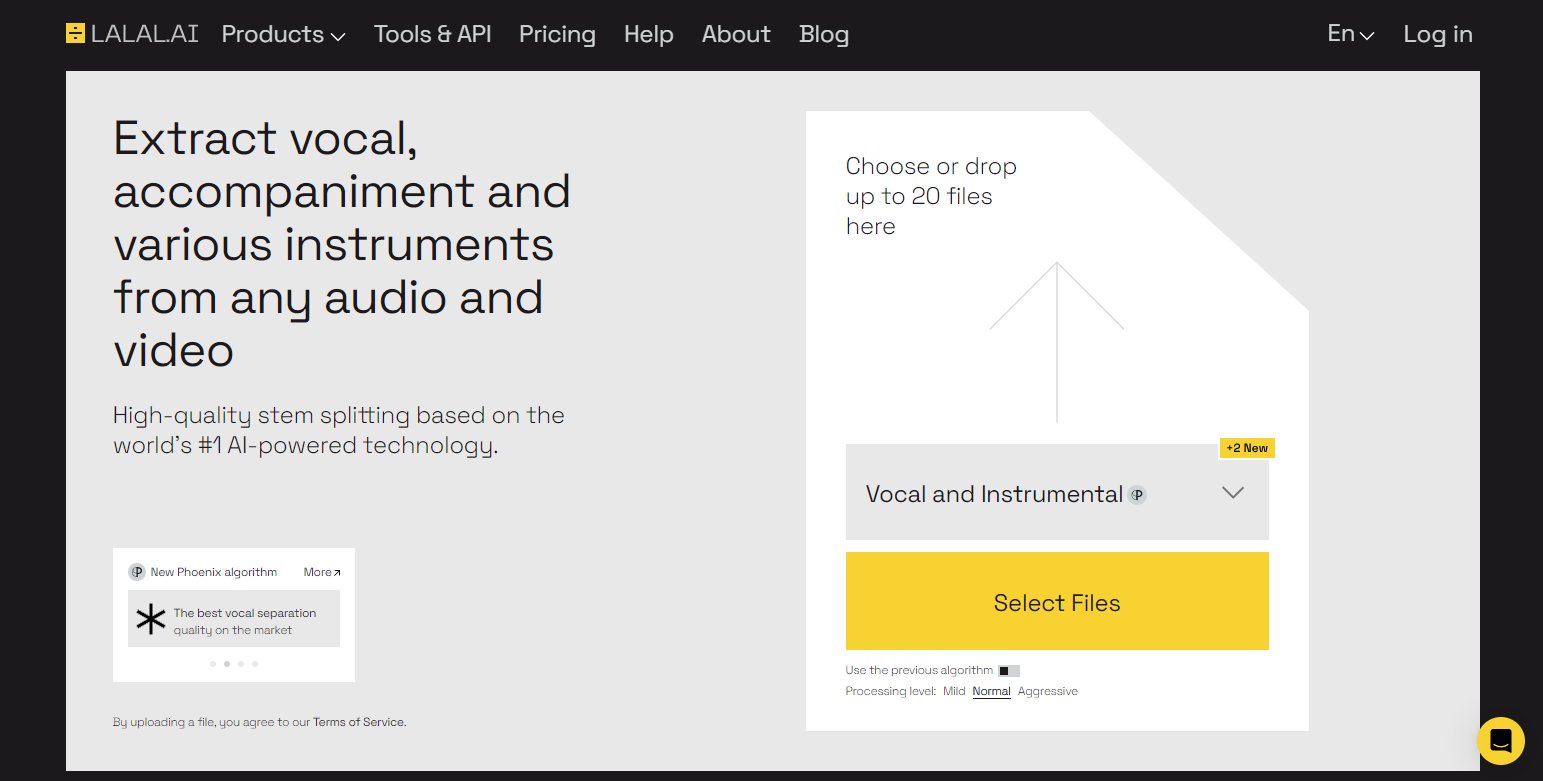Open the live chat support bubble

tap(1500, 741)
